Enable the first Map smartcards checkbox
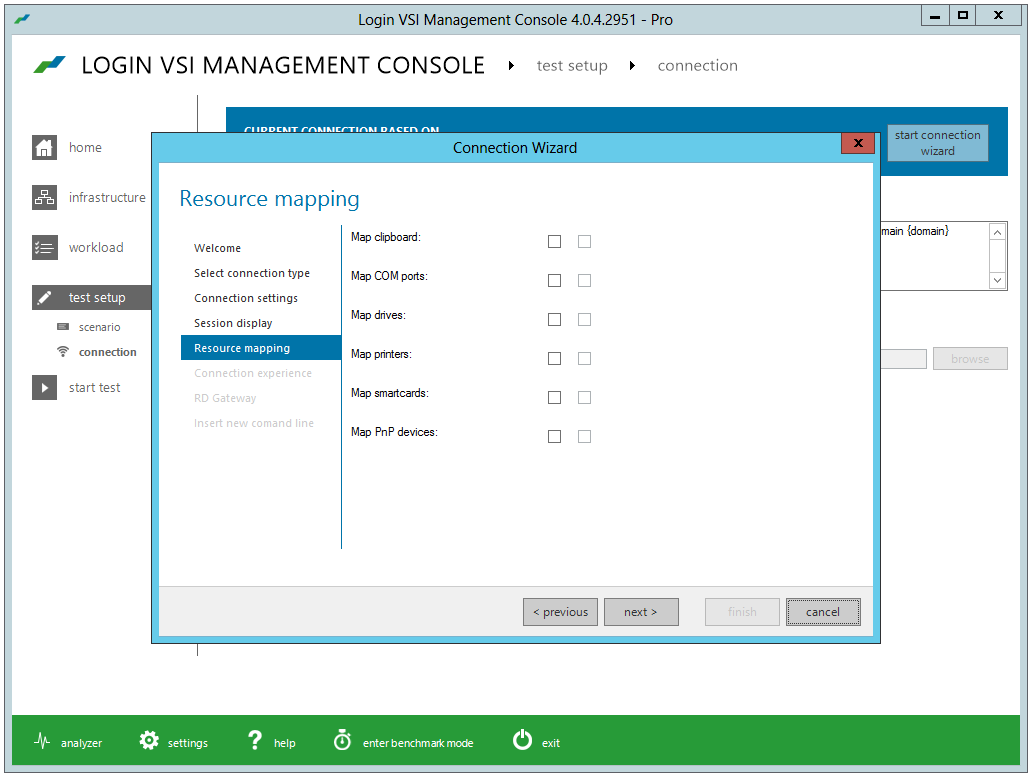The width and height of the screenshot is (1034, 777). (x=555, y=397)
